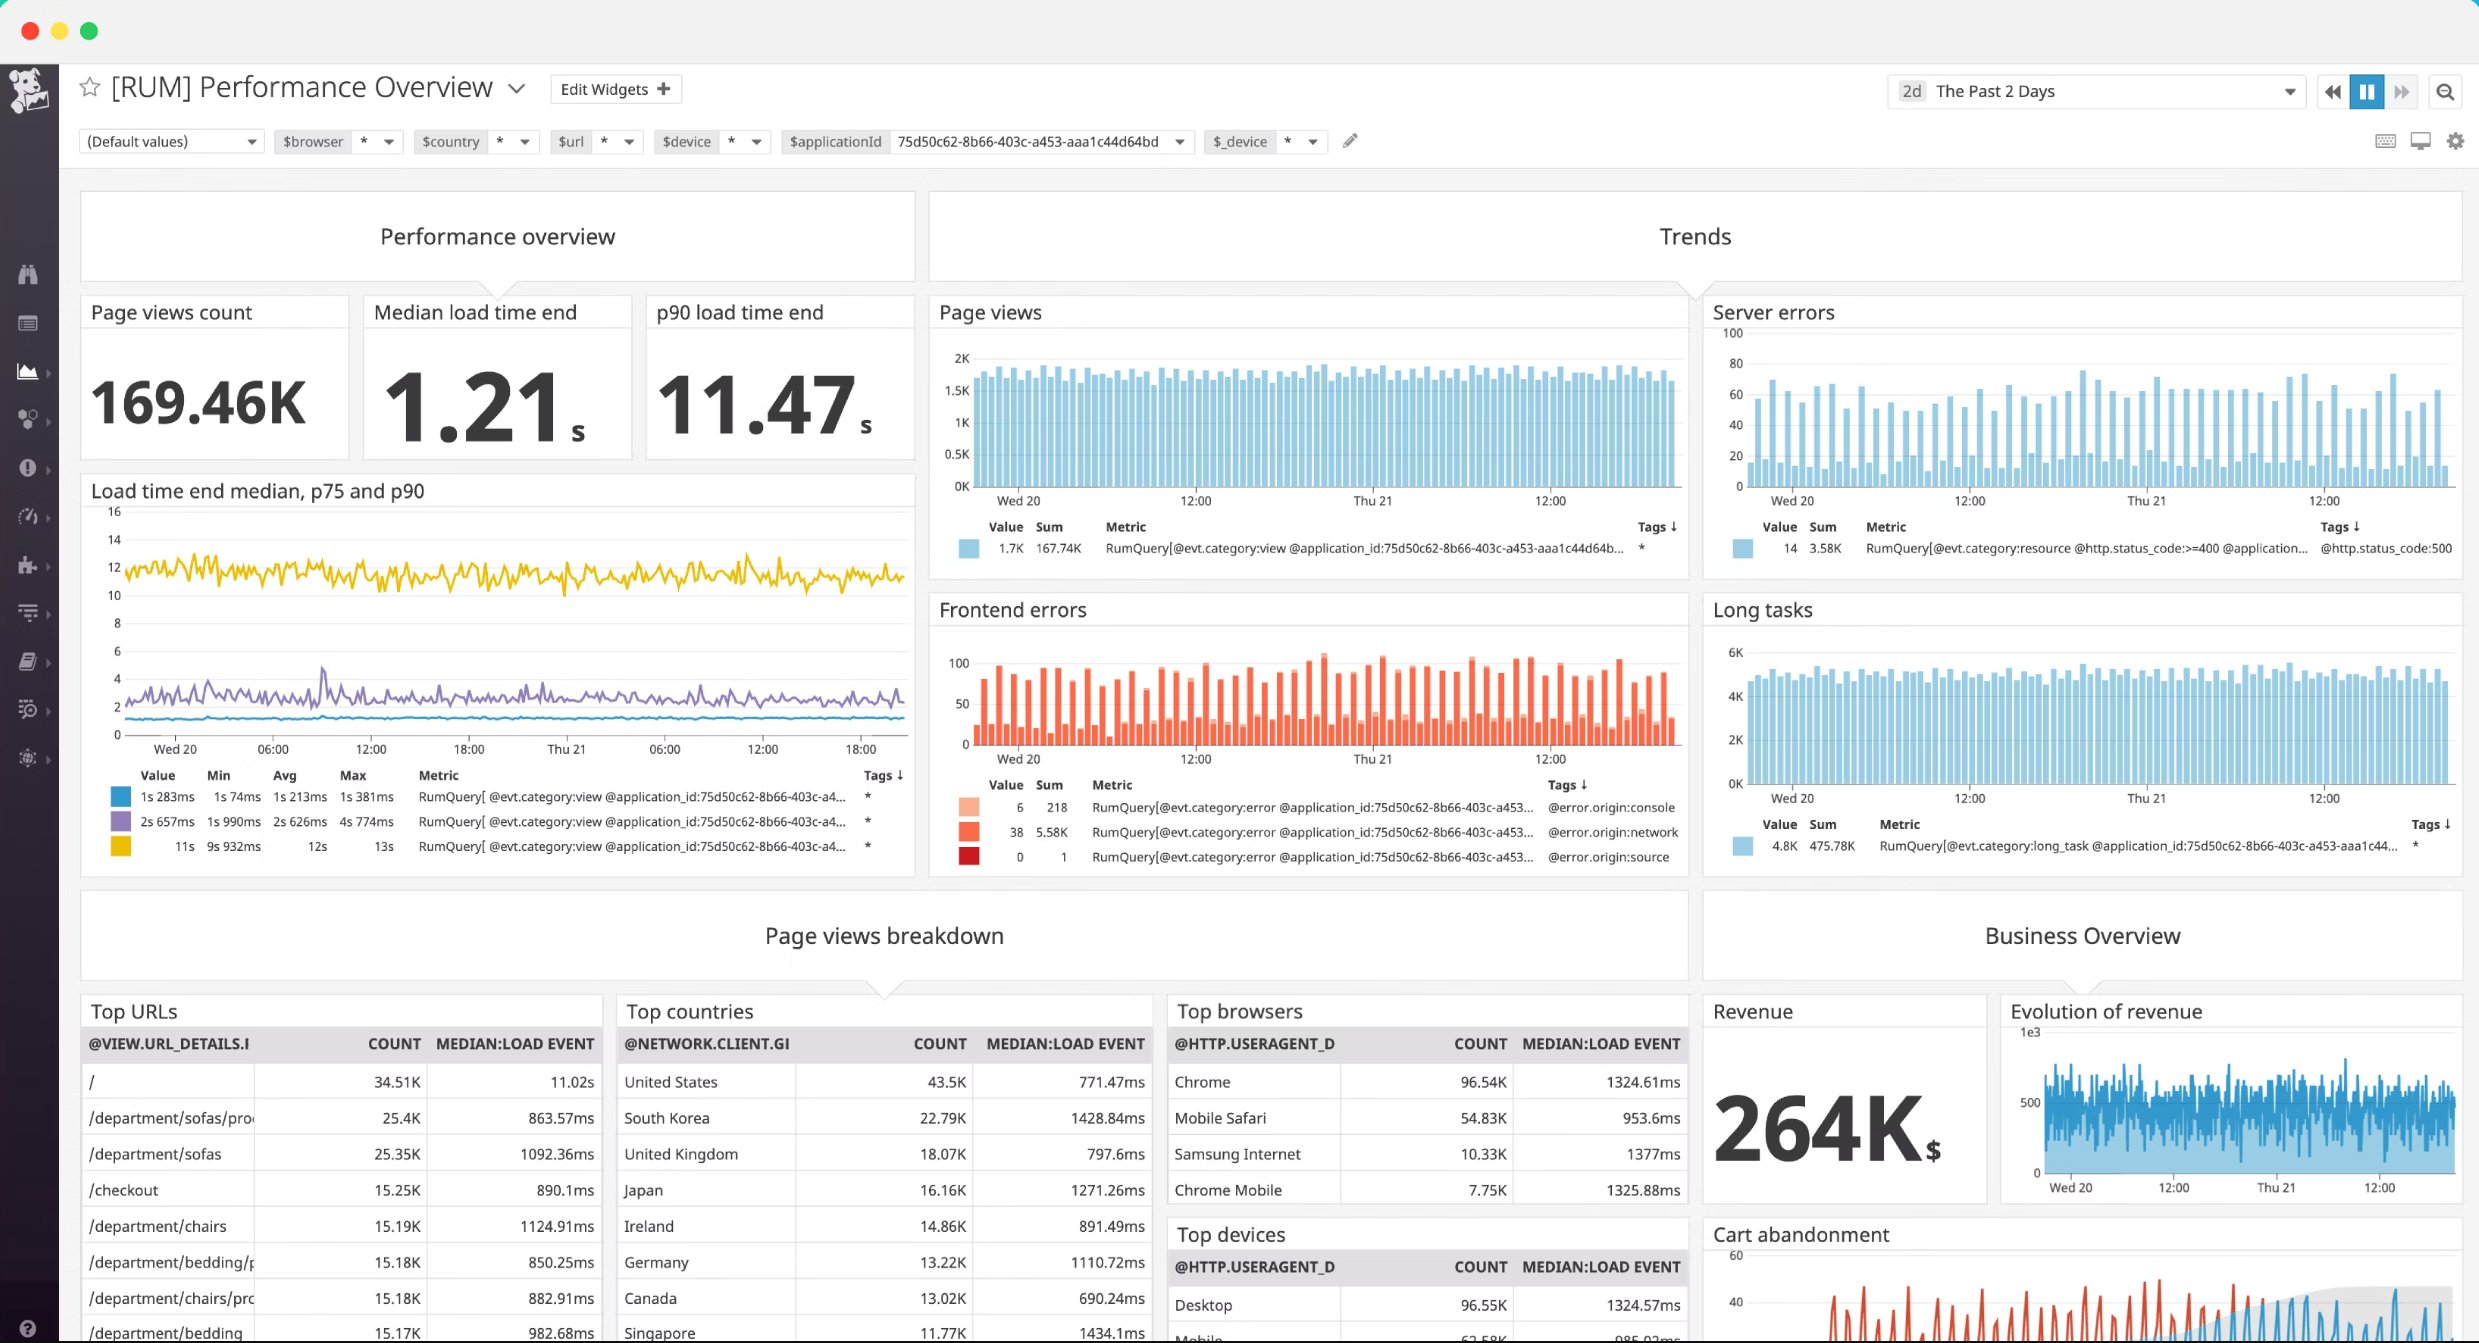The width and height of the screenshot is (2479, 1343).
Task: Click the fullscreen expand icon top right
Action: [2421, 141]
